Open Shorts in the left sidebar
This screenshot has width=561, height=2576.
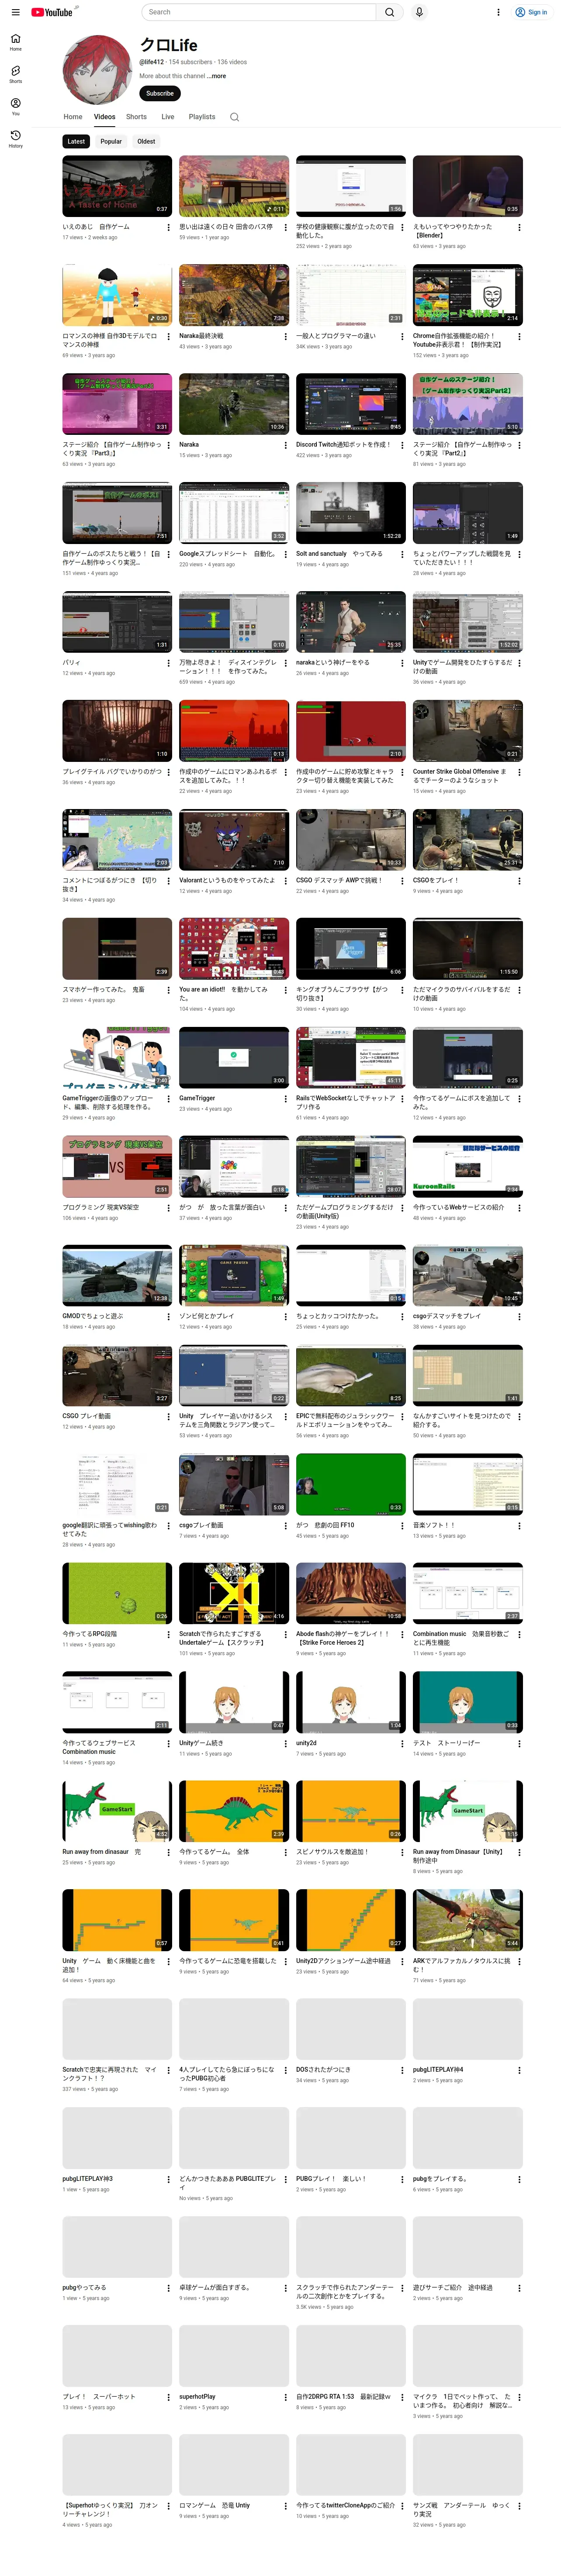click(x=15, y=73)
